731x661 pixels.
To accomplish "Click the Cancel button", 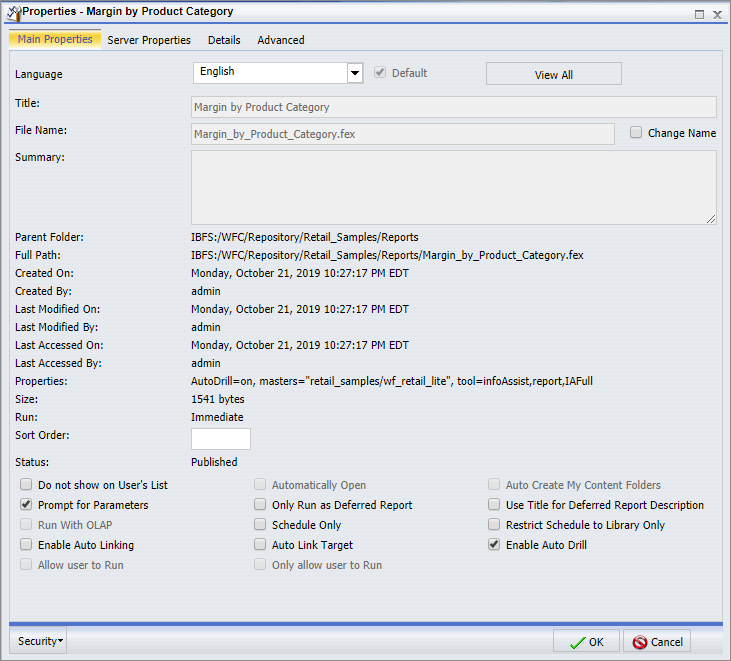I will pyautogui.click(x=657, y=642).
